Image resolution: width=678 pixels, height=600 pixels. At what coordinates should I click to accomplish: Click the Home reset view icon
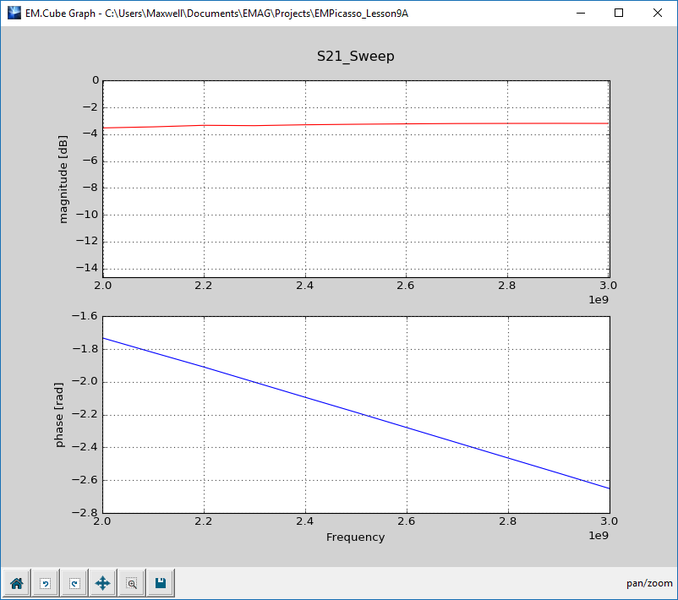coord(16,583)
